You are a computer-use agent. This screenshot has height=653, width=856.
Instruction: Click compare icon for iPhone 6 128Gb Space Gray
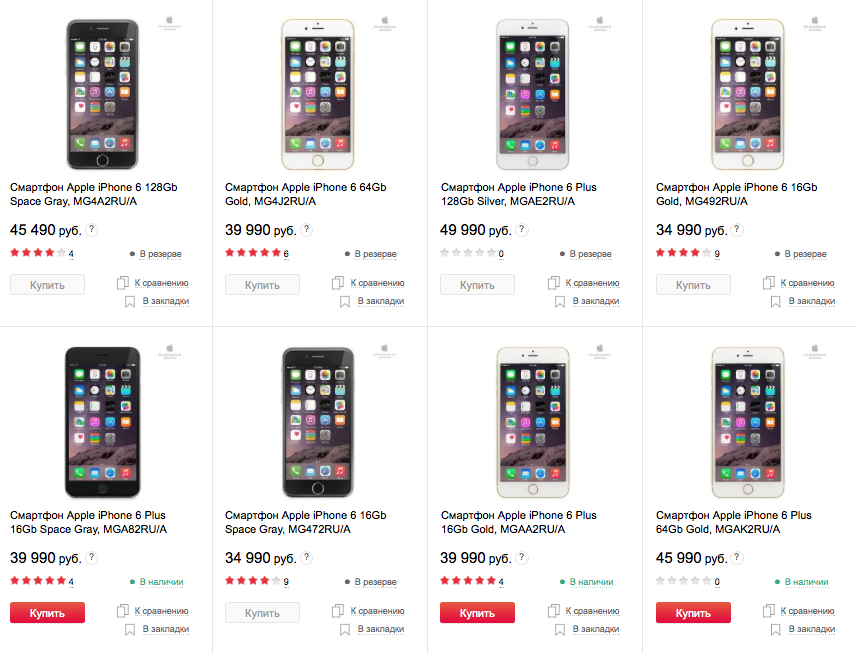tap(123, 283)
